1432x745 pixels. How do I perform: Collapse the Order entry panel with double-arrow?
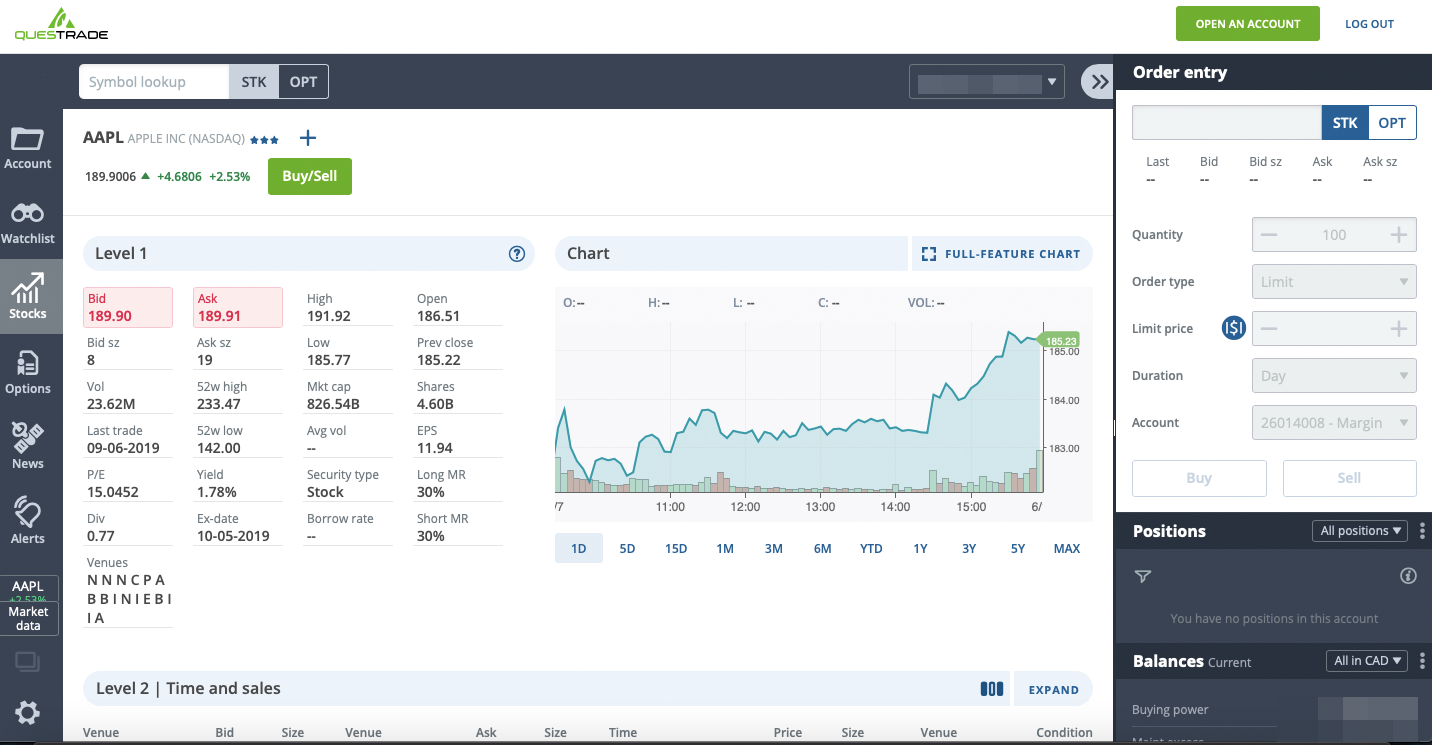point(1099,82)
